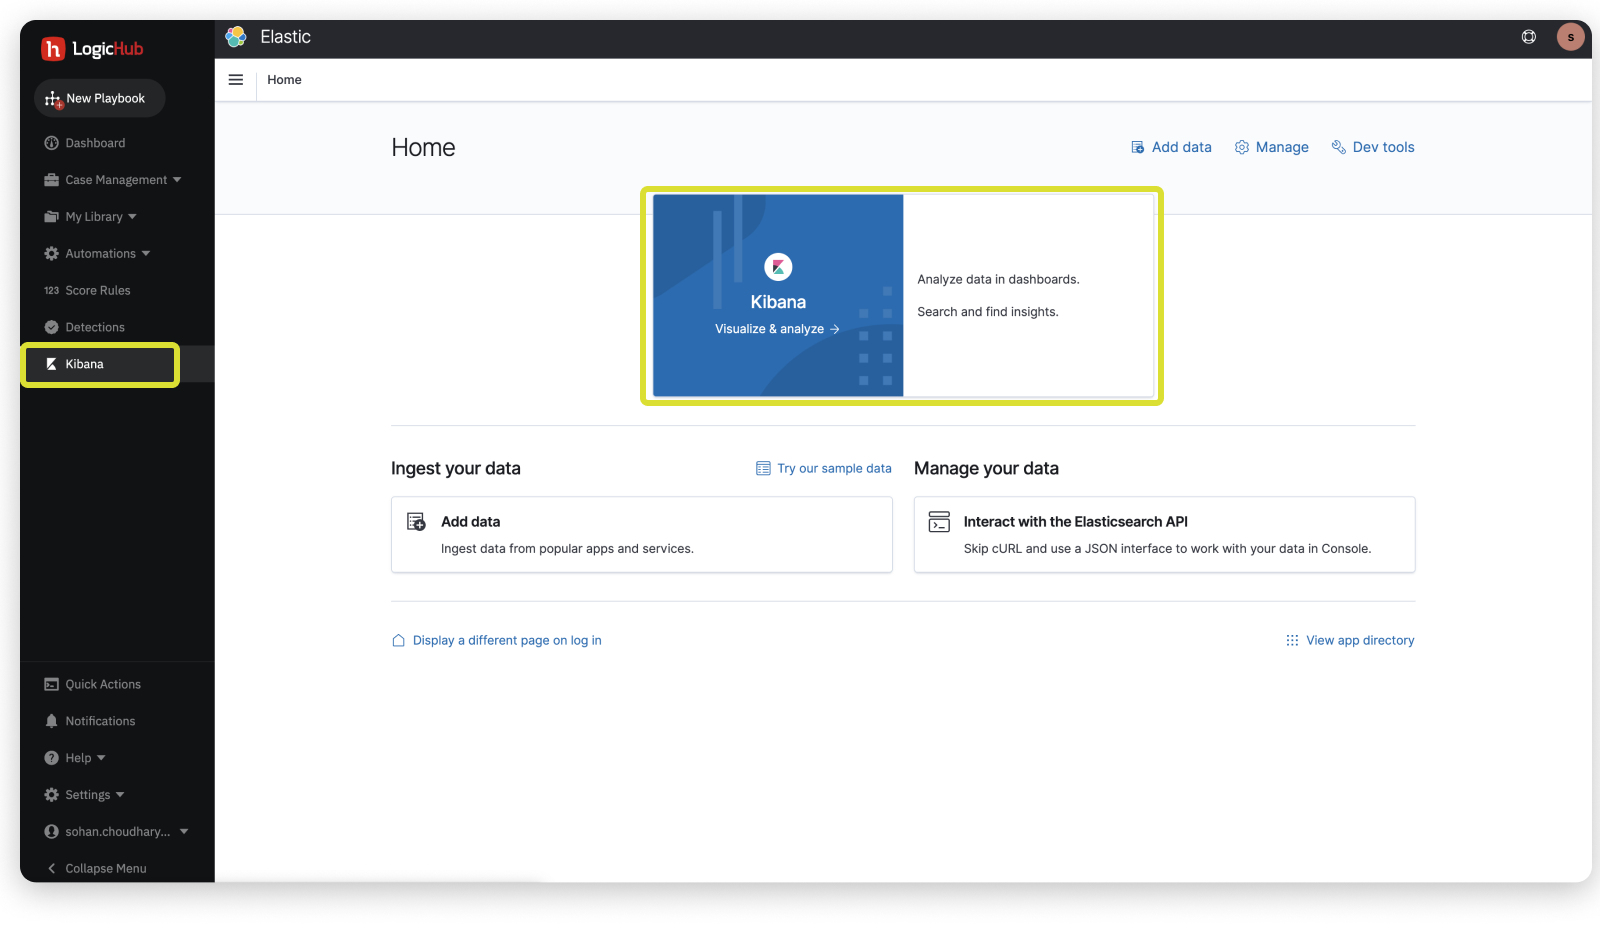Viewport: 1600px width, 936px height.
Task: Click the Add data card icon
Action: tap(416, 521)
